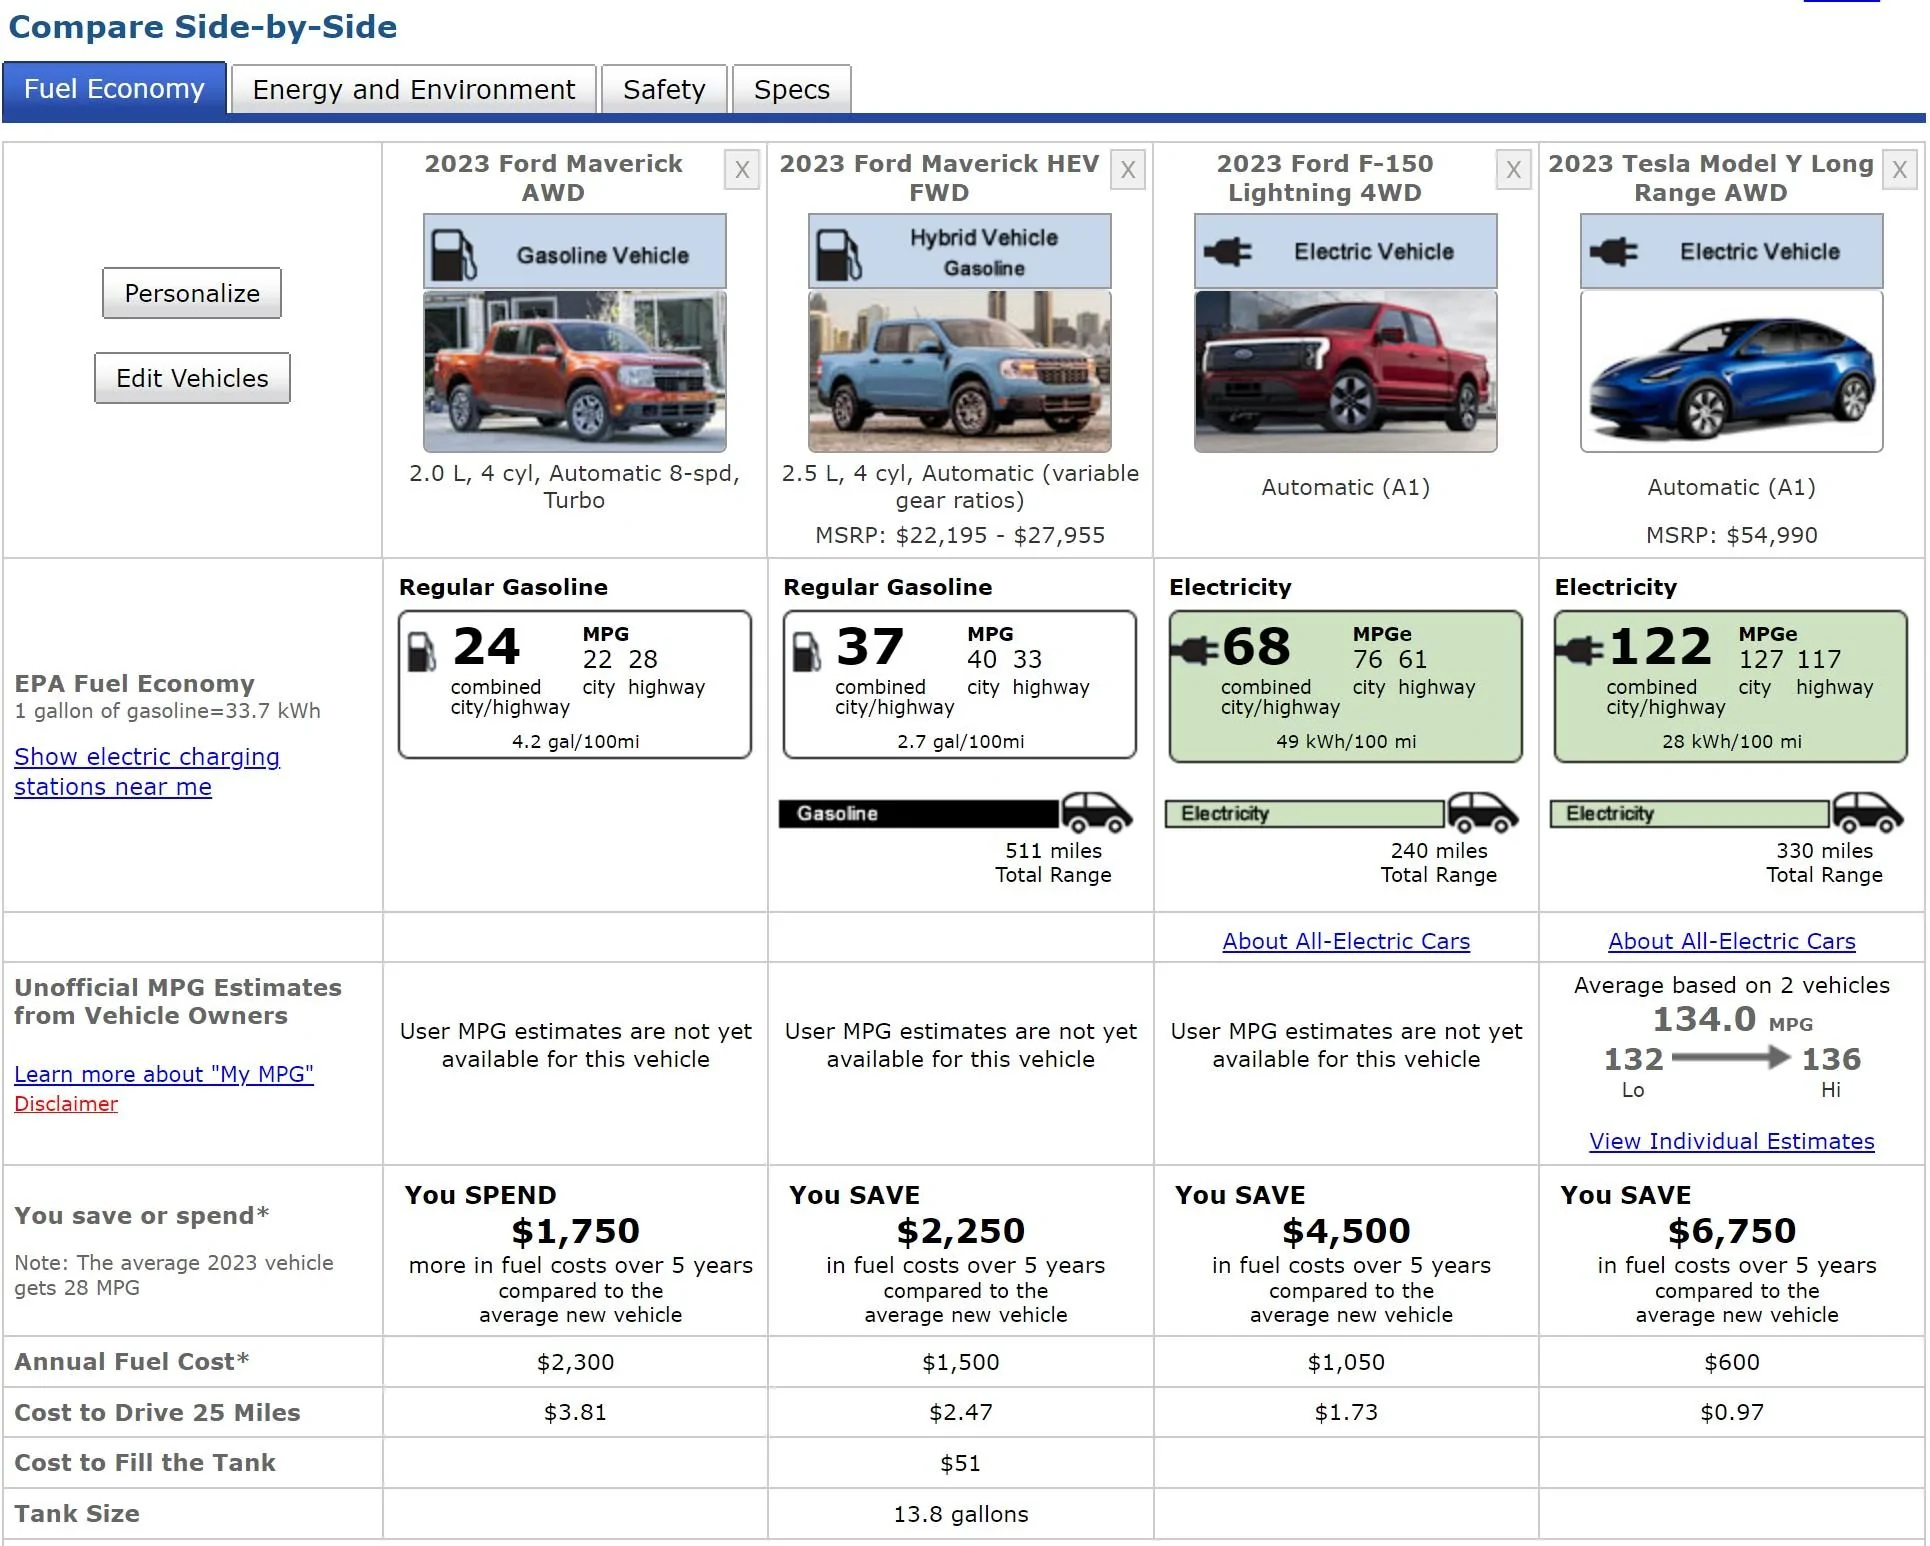Click the small pump icon beside 37 MPG

806,652
